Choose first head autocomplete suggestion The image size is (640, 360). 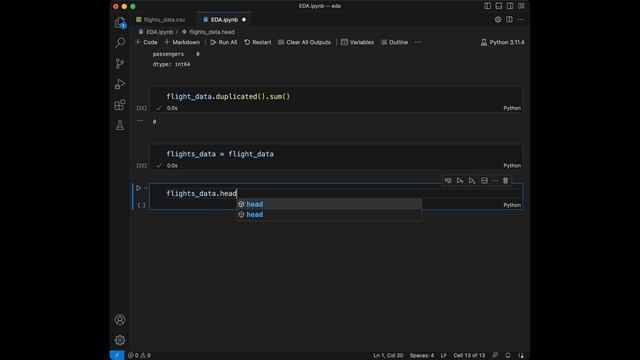329,204
